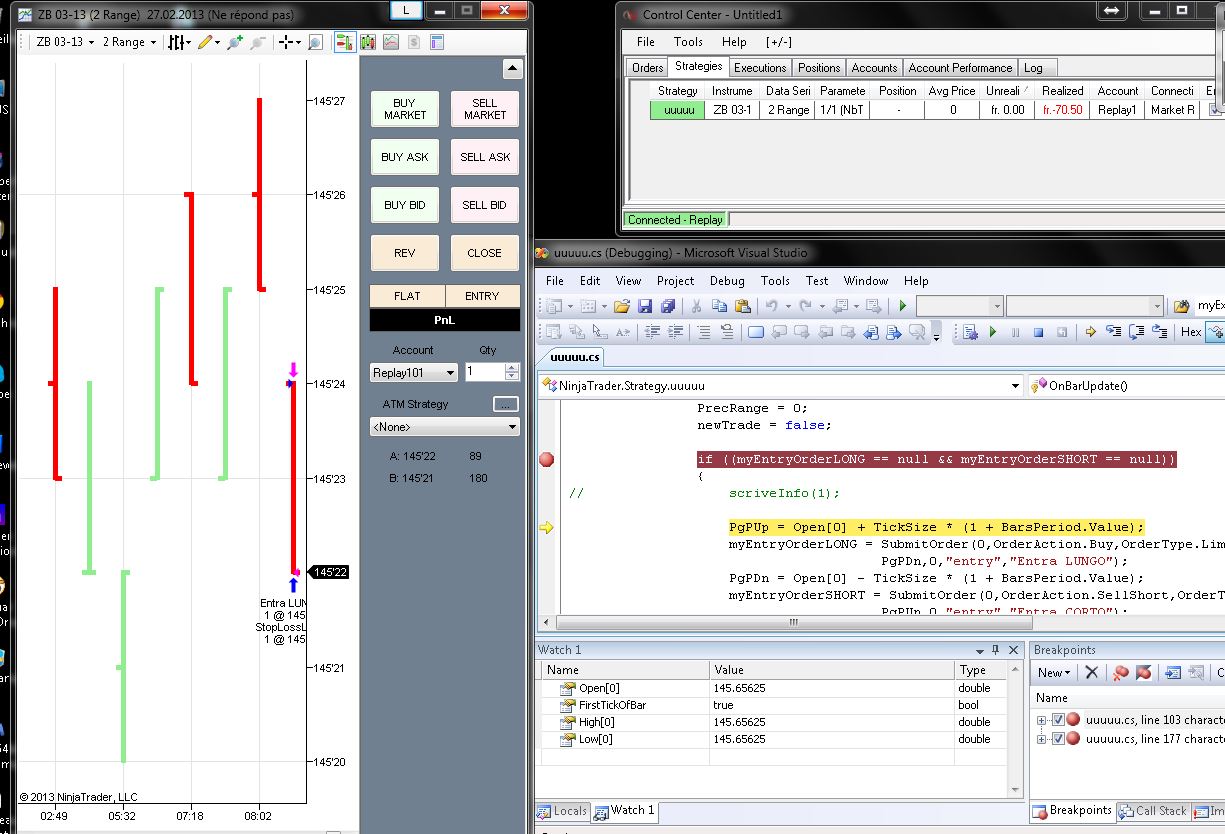Open the chart properties icon

click(436, 42)
